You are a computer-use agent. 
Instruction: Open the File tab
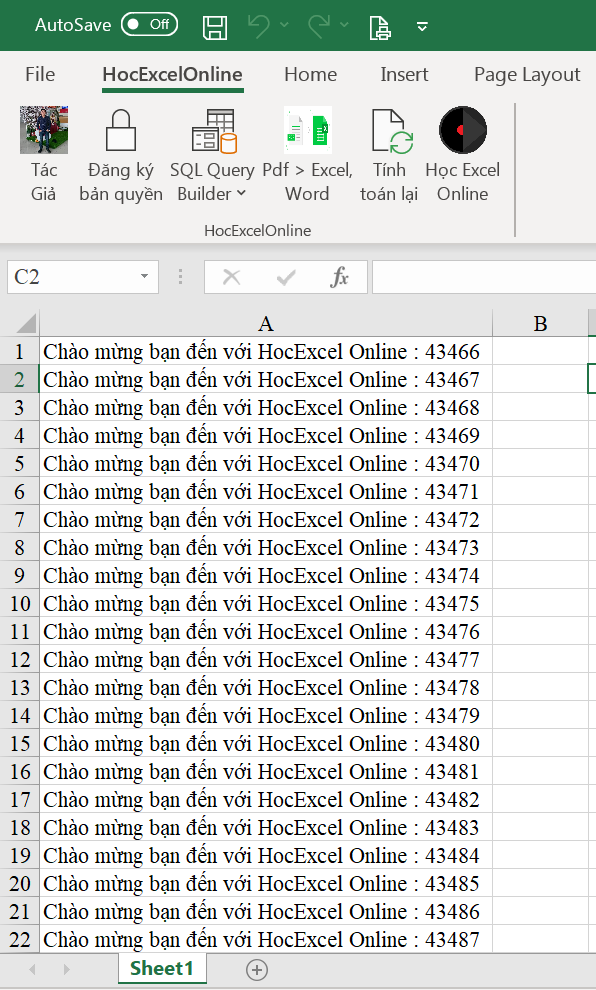point(40,75)
